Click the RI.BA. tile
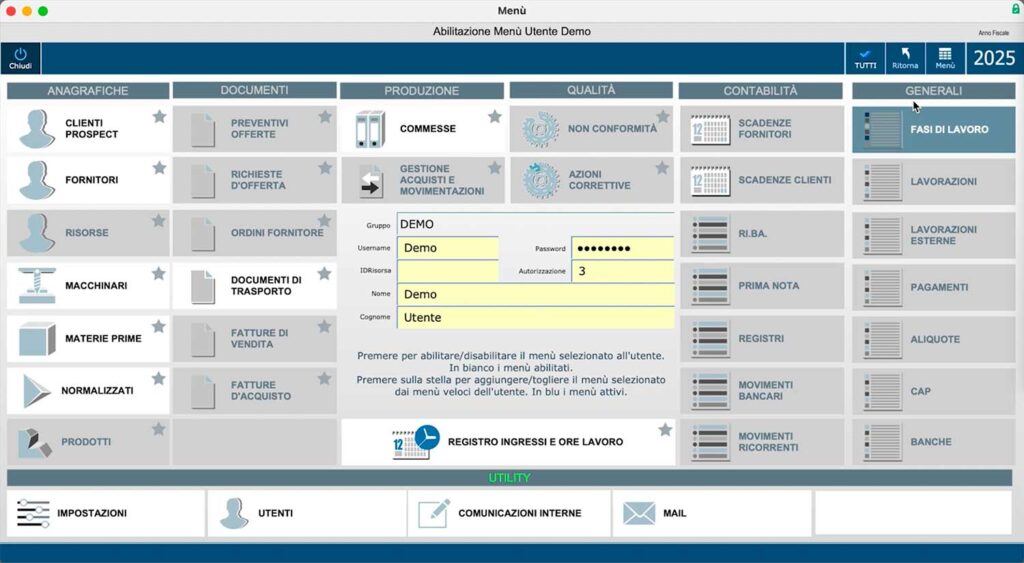This screenshot has width=1024, height=563. point(761,233)
